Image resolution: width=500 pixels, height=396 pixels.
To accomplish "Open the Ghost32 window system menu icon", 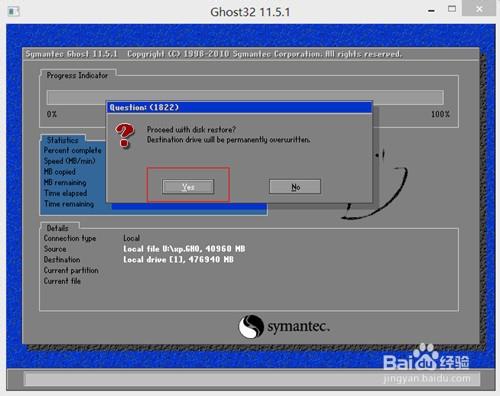I will 14,12.
